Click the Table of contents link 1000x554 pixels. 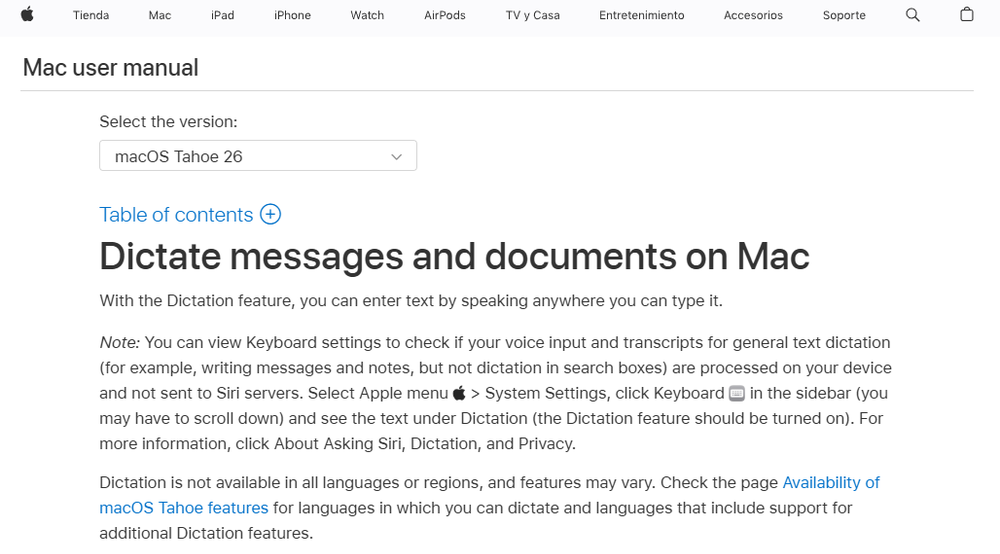[x=176, y=215]
